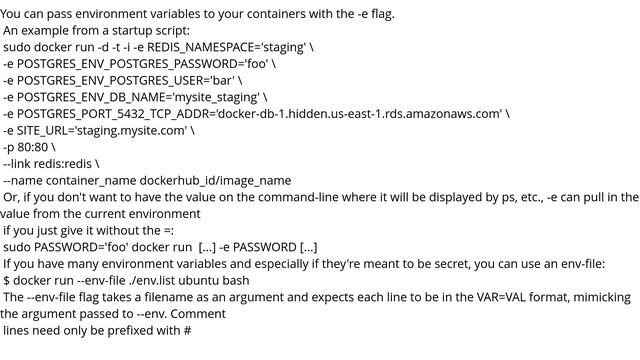Click the POSTGRES_ENV_DB_NAME='mysite_staging' line
640x360 pixels.
click(135, 98)
